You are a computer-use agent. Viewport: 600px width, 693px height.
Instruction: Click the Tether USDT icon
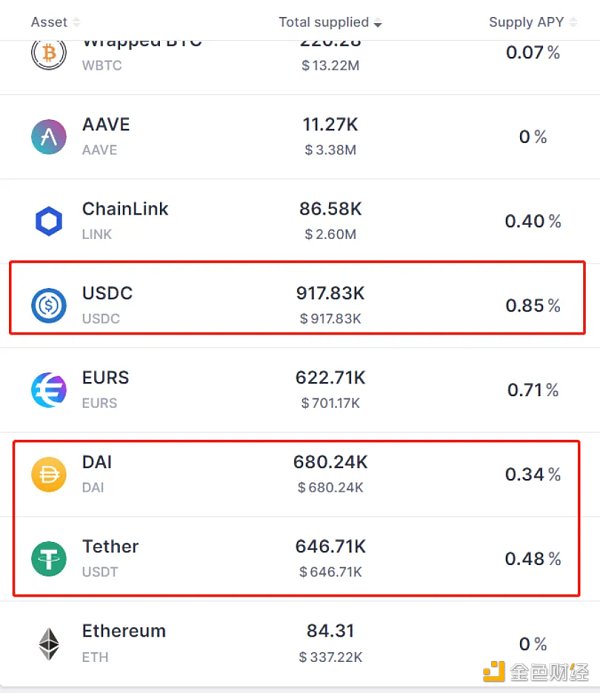[49, 559]
